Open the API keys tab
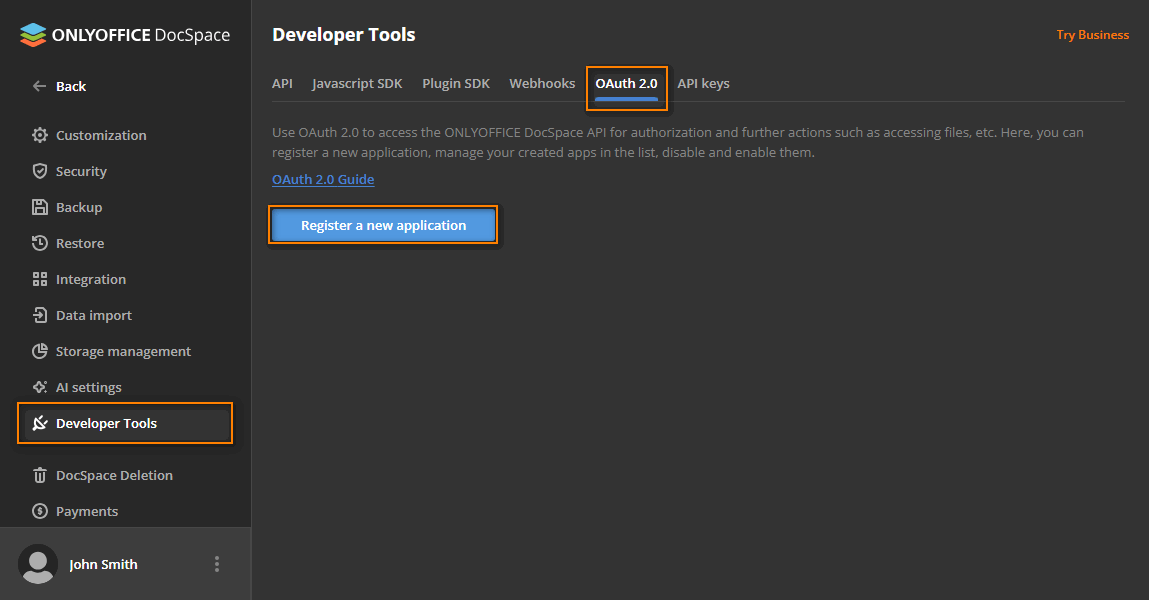This screenshot has width=1149, height=600. tap(703, 83)
